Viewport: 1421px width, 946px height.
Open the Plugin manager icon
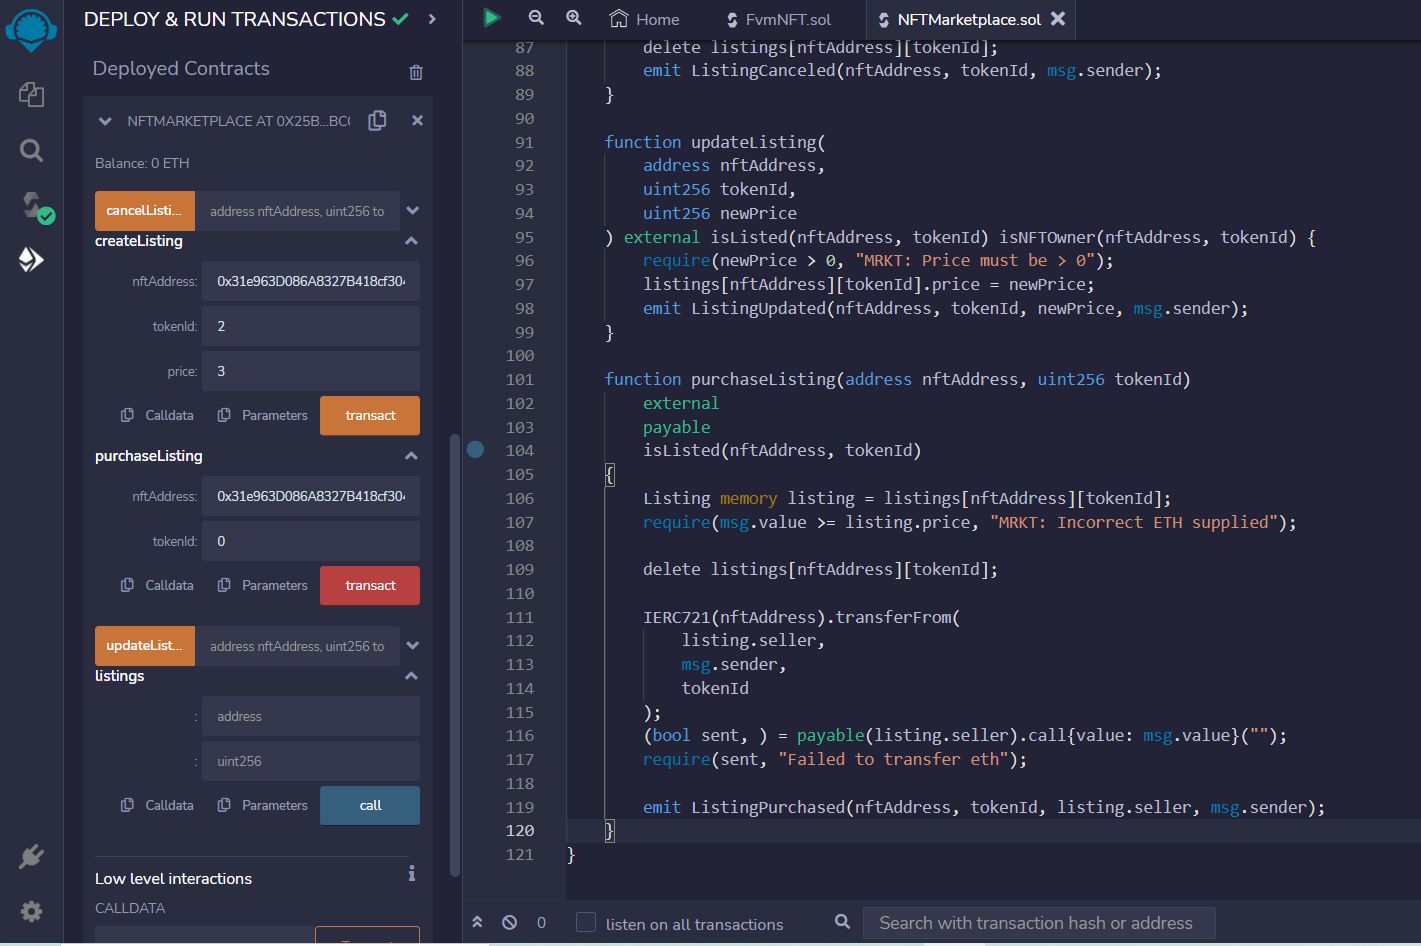tap(31, 857)
